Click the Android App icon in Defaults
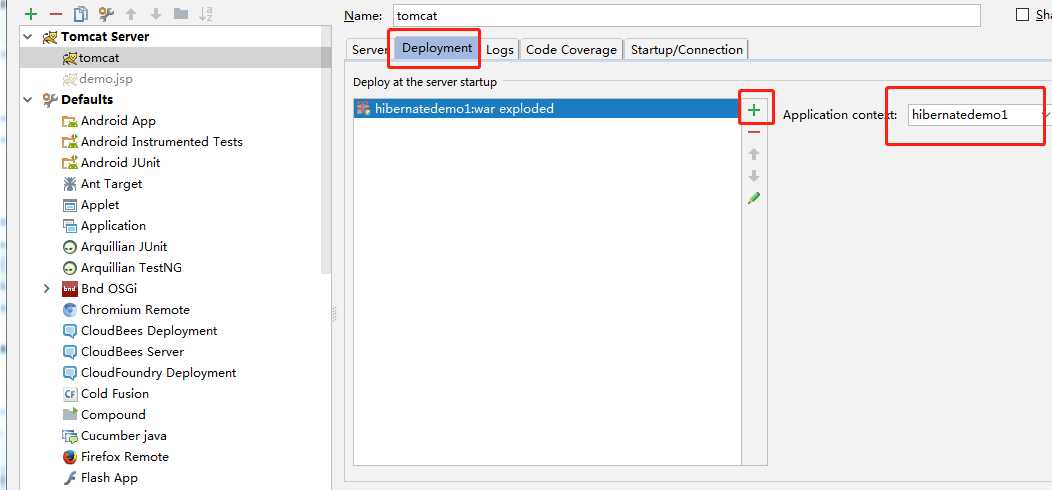This screenshot has height=490, width=1052. click(70, 121)
